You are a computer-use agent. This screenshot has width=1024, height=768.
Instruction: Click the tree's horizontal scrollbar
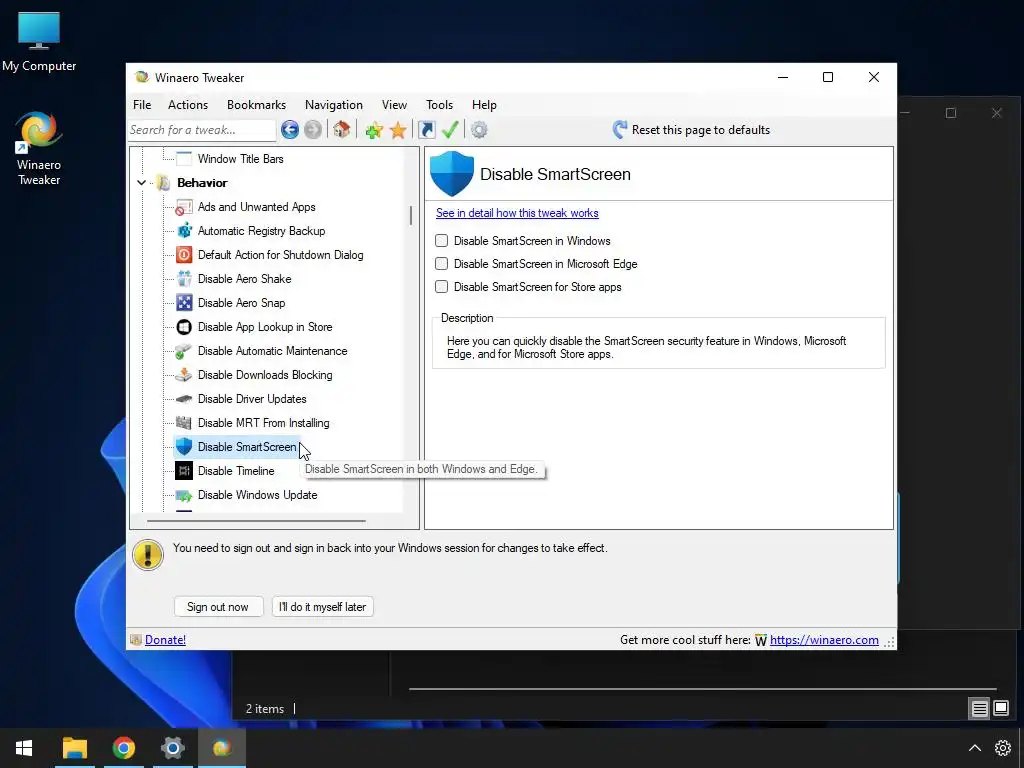(x=256, y=521)
